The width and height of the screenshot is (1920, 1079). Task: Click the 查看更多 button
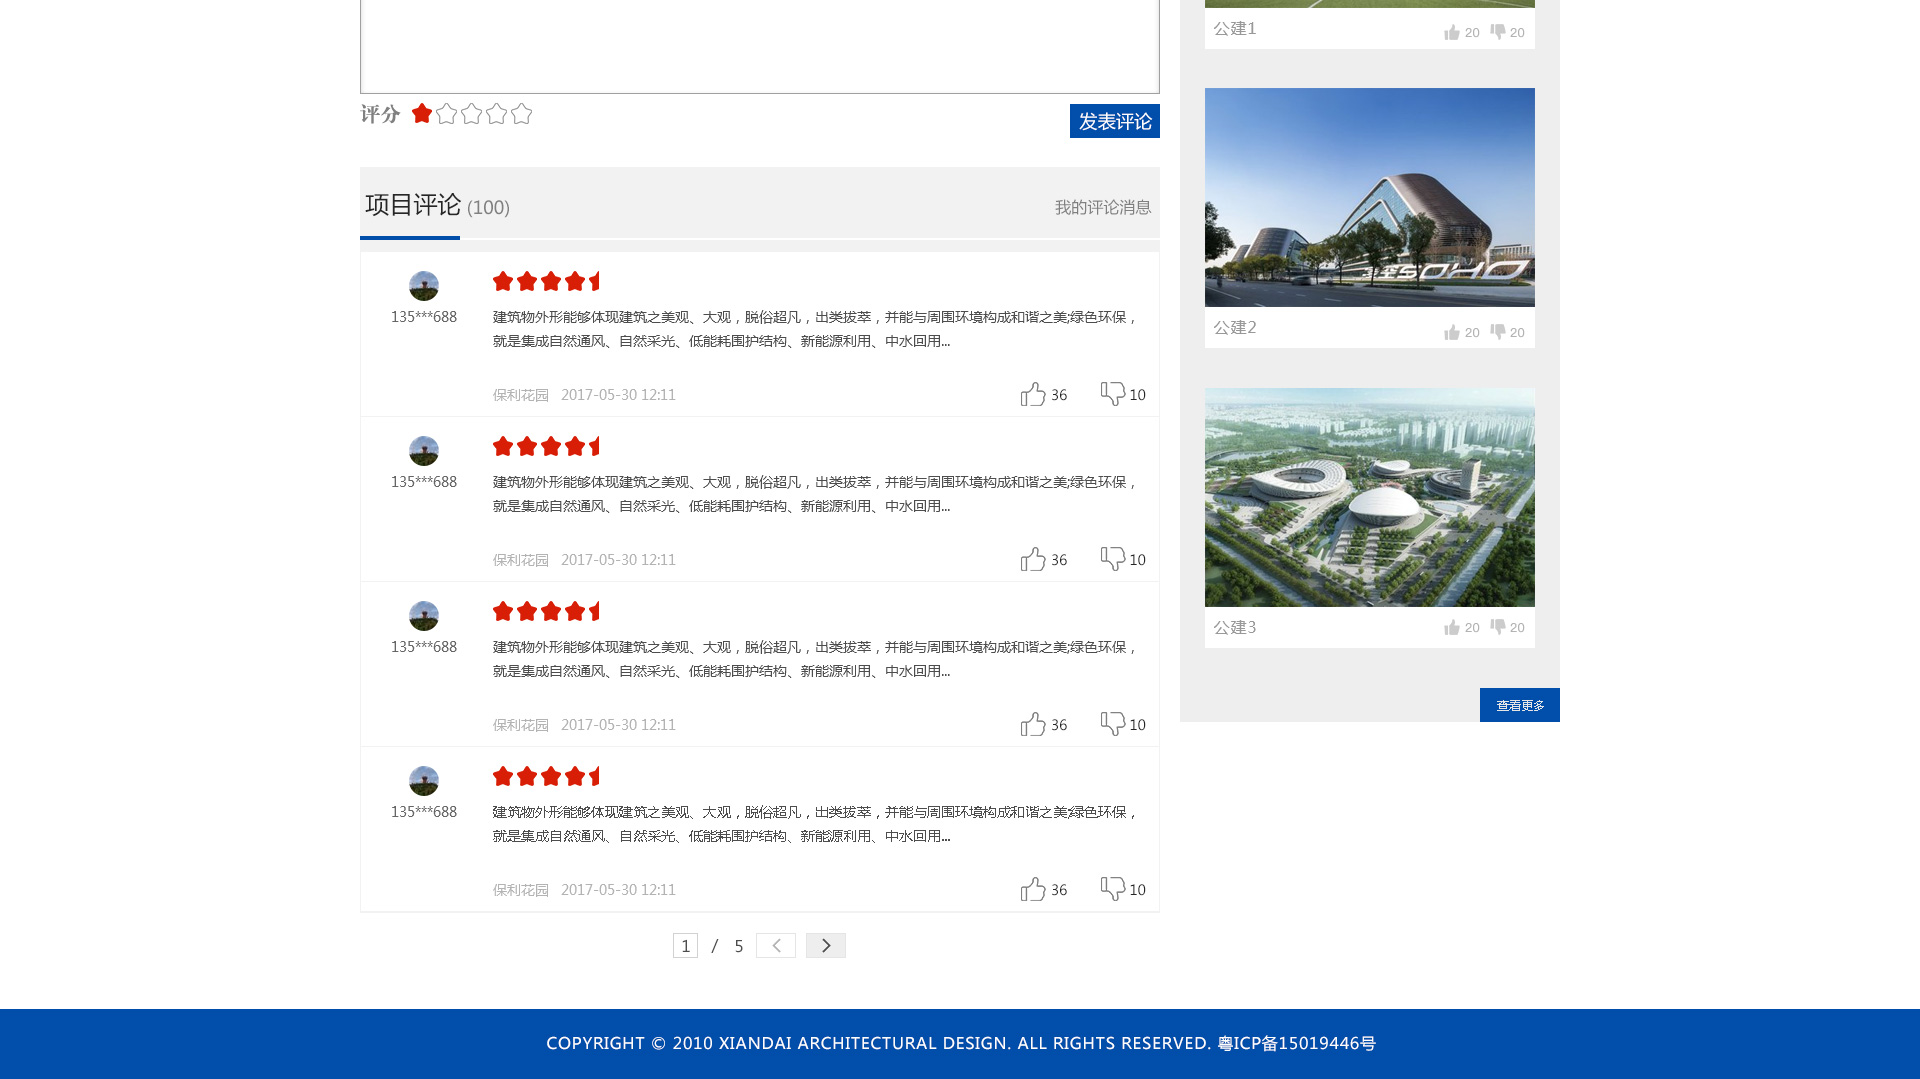pyautogui.click(x=1519, y=705)
